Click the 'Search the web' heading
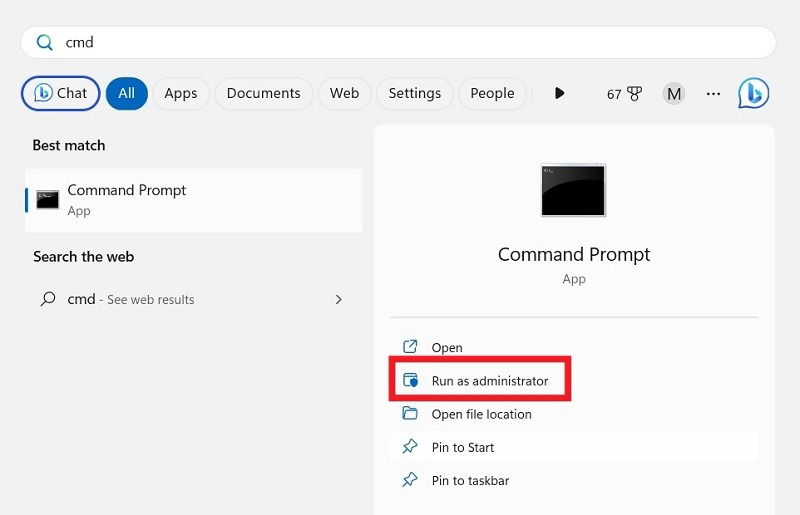 point(84,257)
